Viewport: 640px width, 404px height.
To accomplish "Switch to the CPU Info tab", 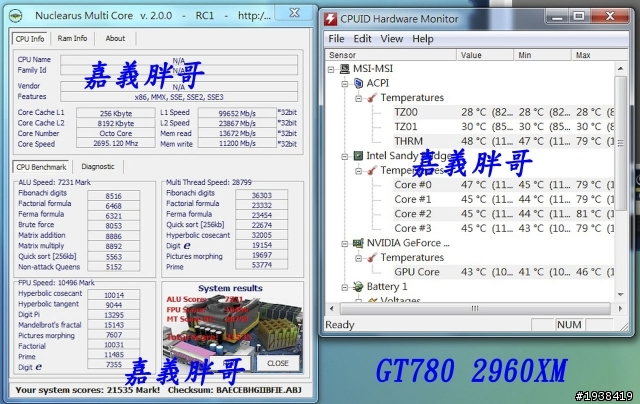I will pos(30,39).
